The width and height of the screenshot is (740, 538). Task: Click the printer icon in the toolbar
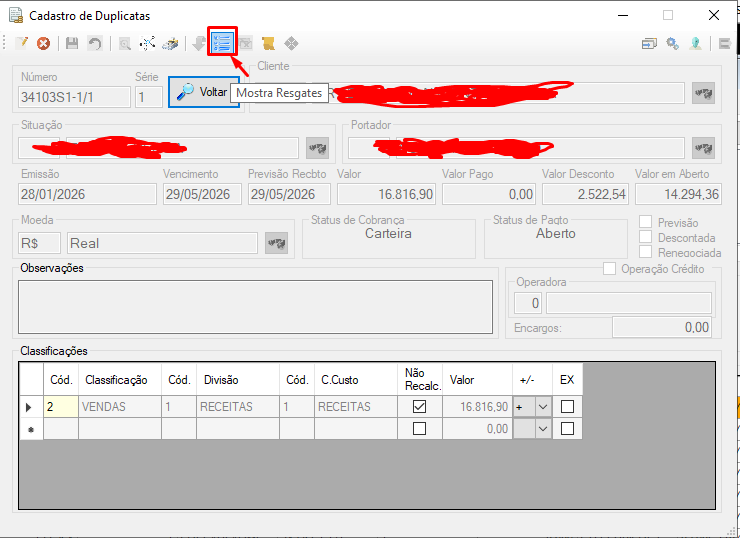point(170,43)
